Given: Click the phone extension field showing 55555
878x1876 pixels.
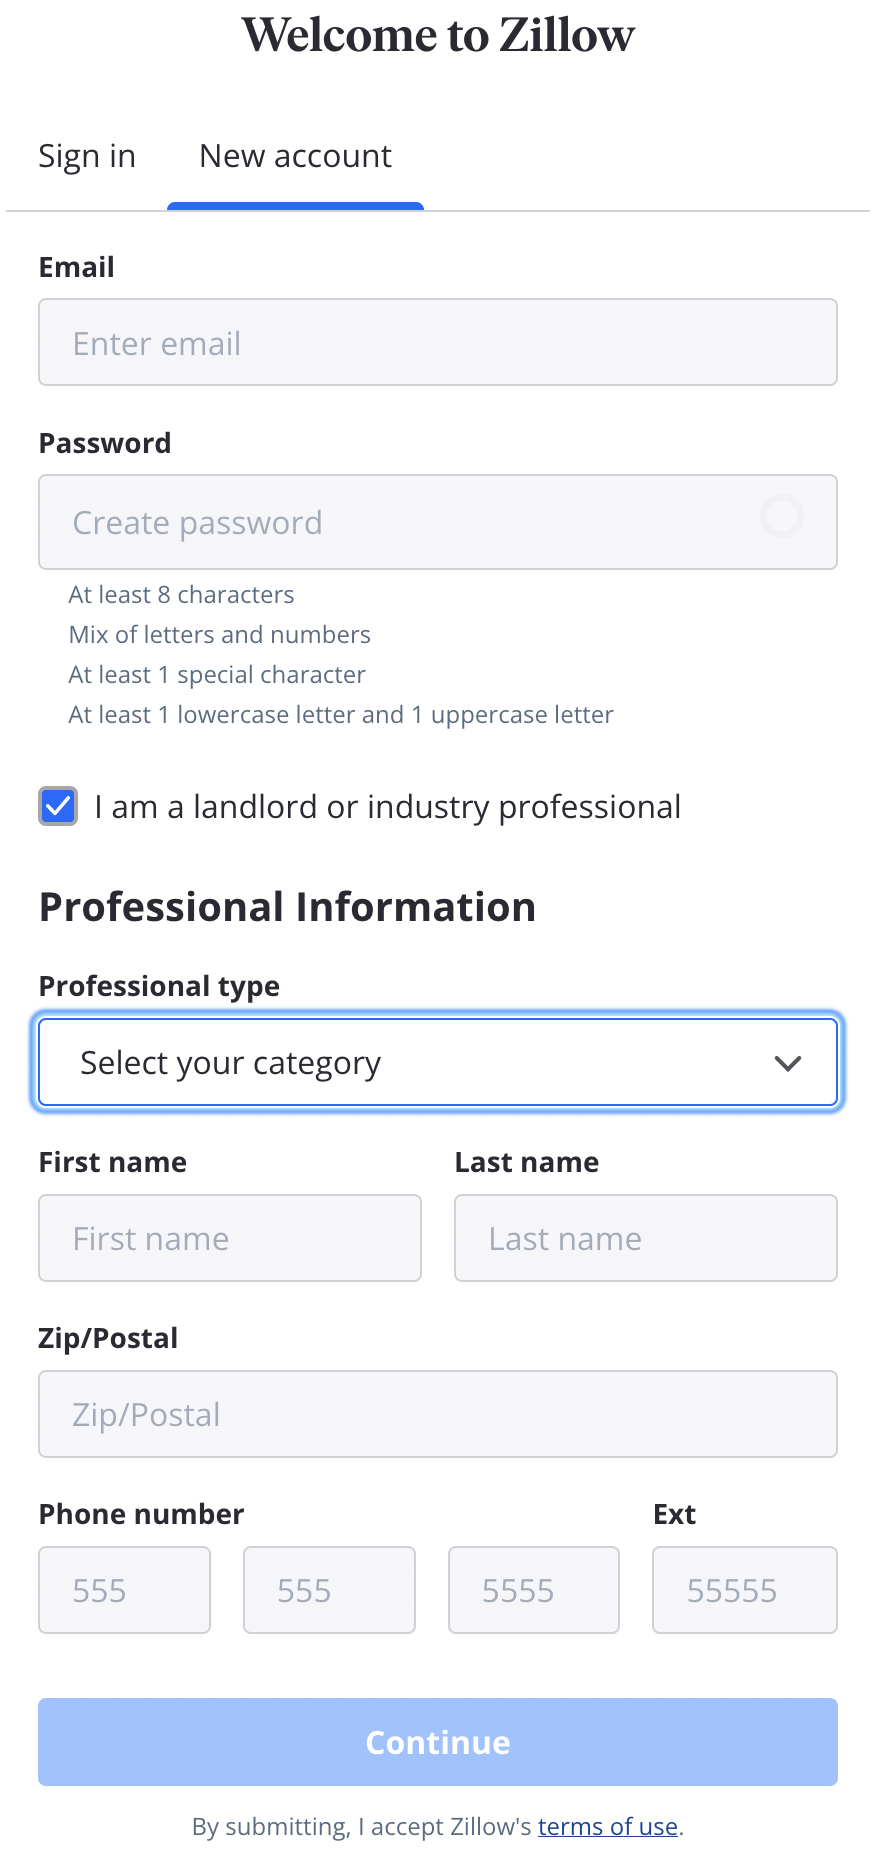Looking at the screenshot, I should 744,1590.
